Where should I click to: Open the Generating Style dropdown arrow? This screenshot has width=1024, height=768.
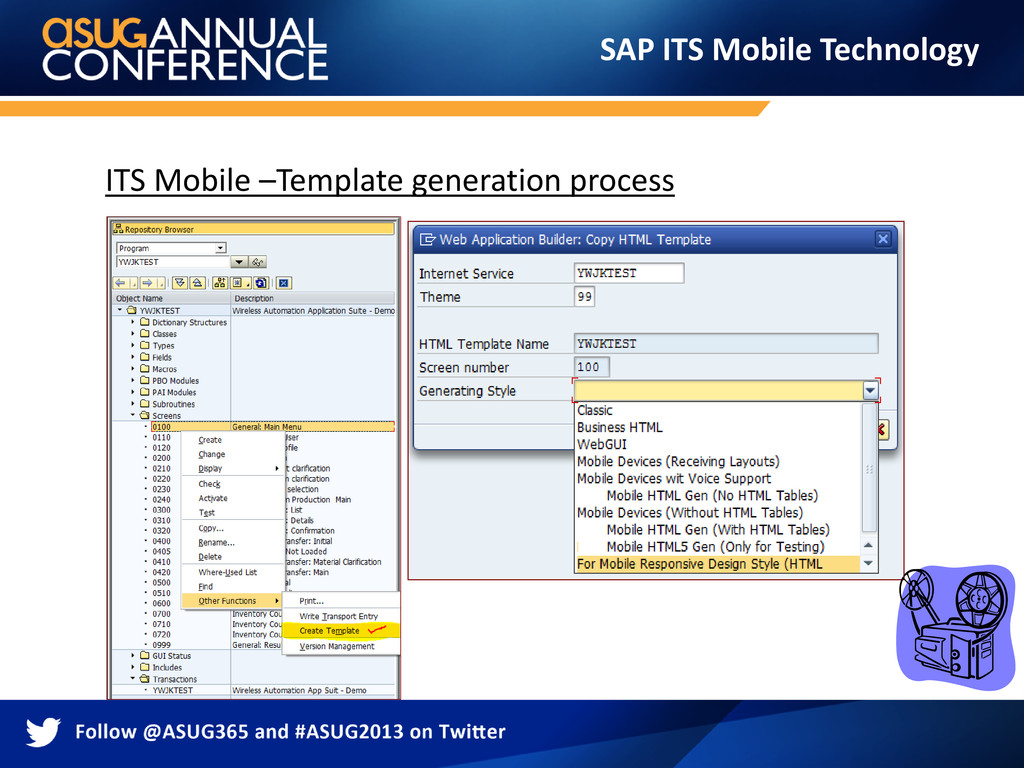(870, 391)
